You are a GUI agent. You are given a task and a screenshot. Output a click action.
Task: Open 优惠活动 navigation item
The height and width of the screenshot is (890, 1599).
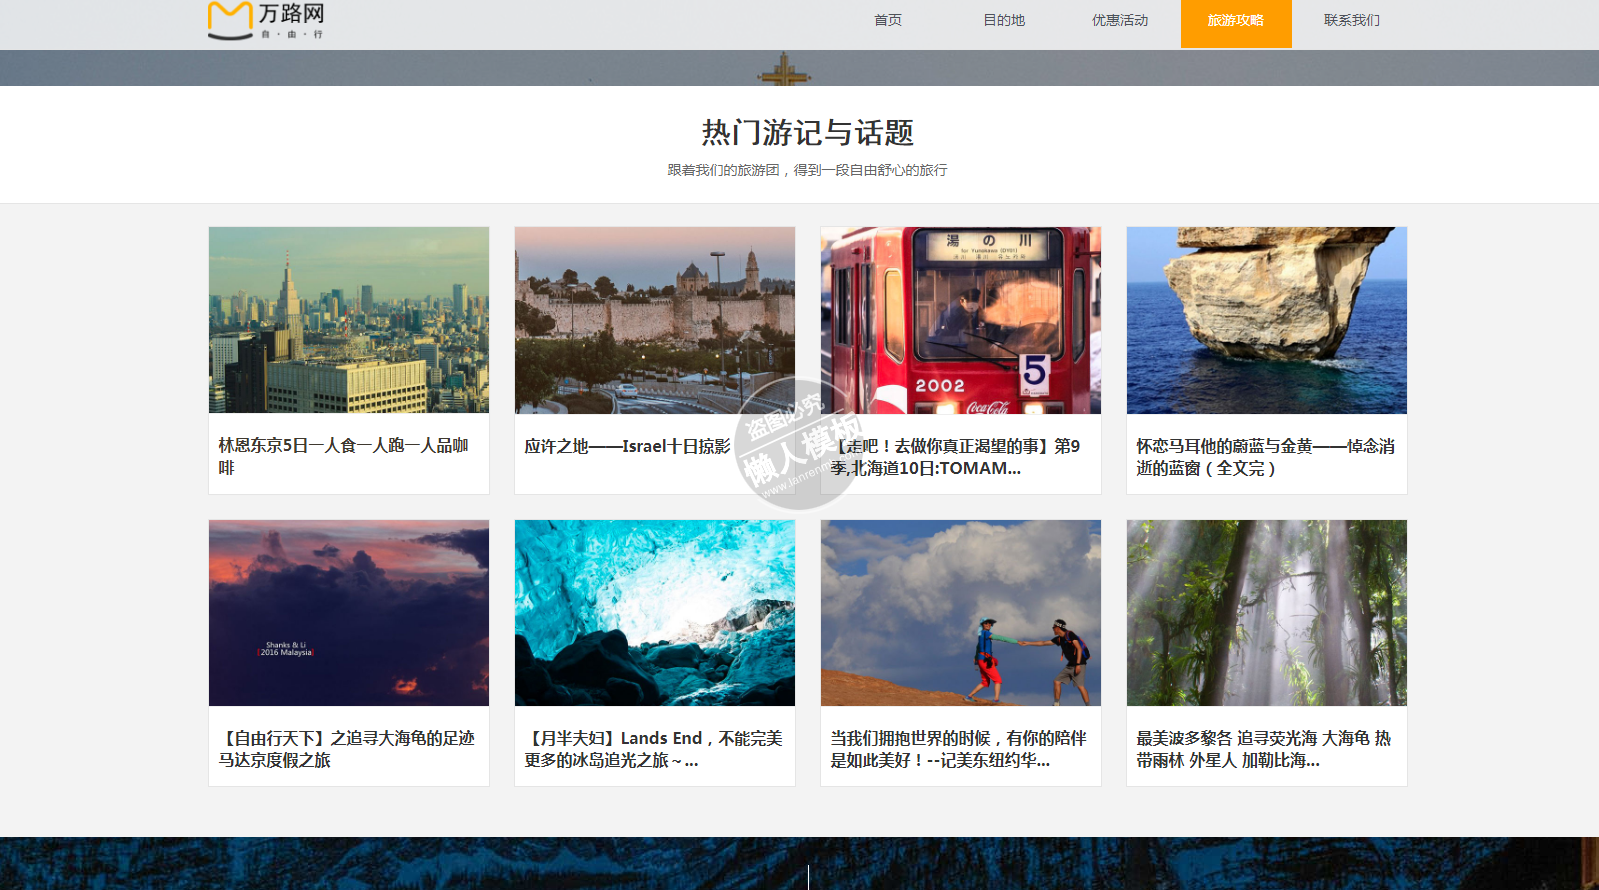pyautogui.click(x=1119, y=21)
